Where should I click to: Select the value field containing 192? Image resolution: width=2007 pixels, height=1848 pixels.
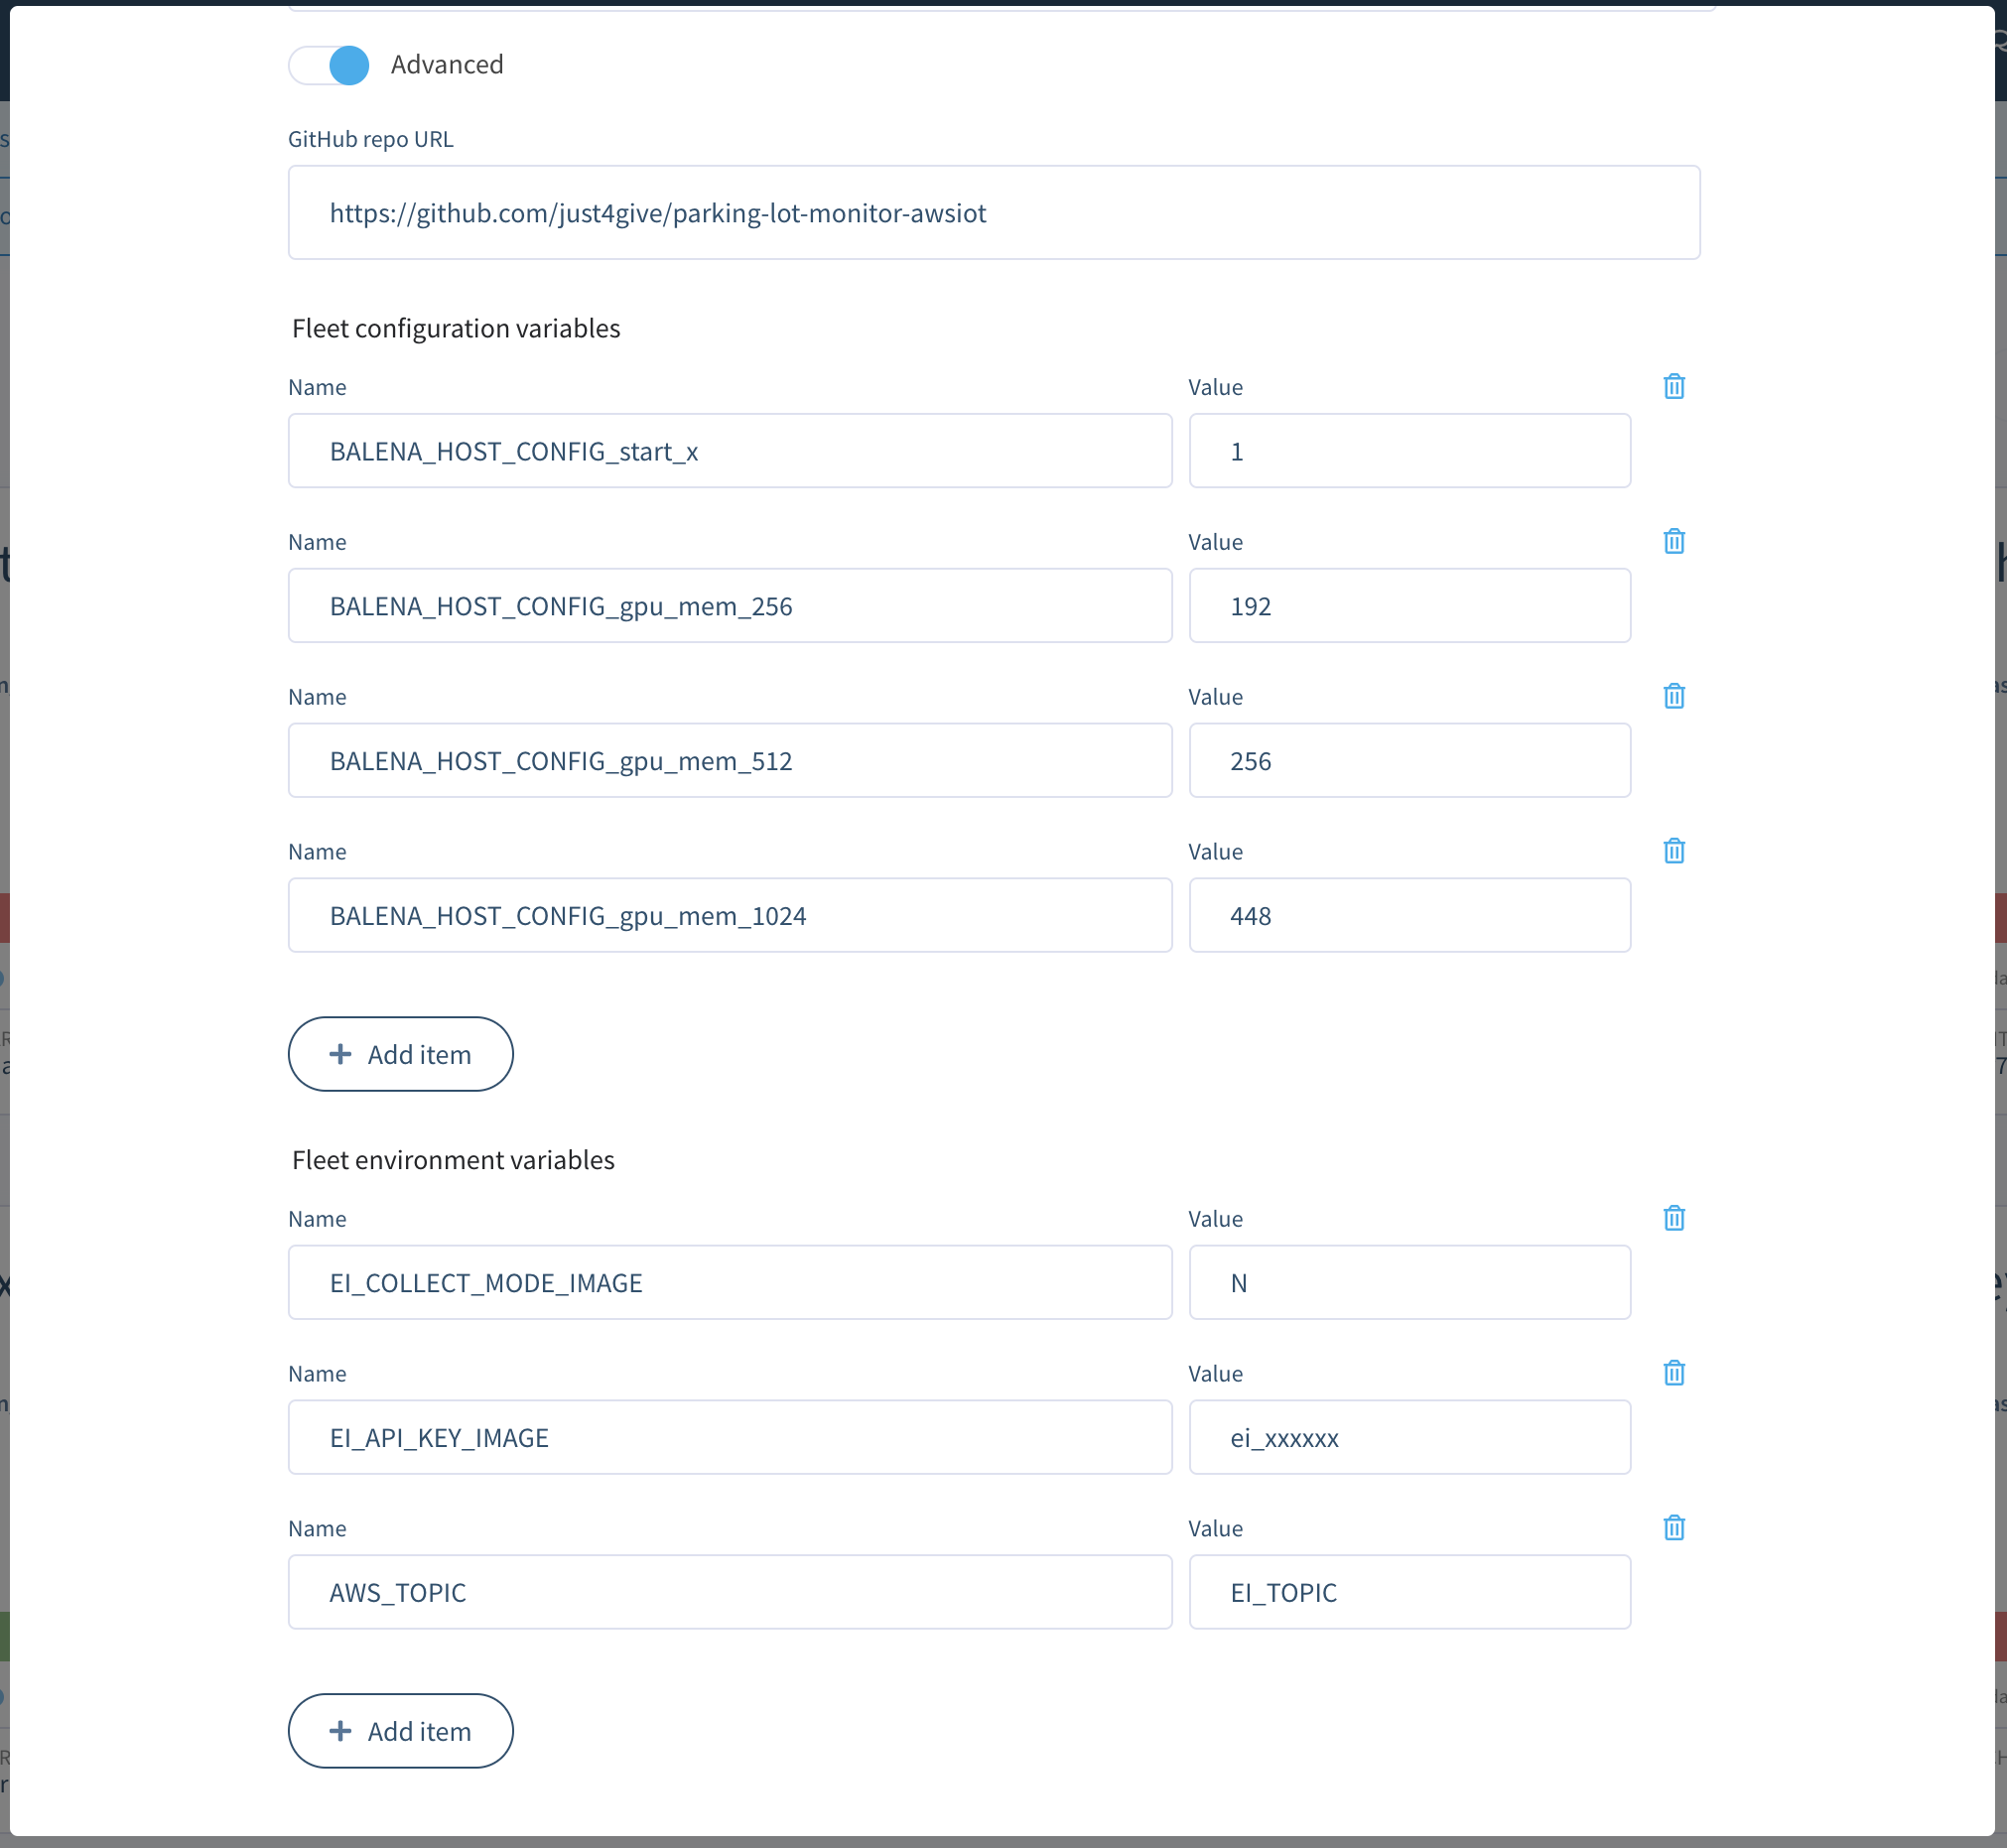pos(1409,605)
